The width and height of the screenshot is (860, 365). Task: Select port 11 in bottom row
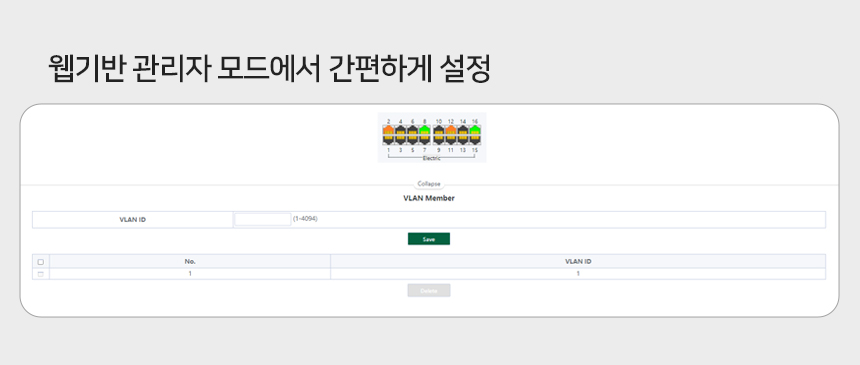coord(451,140)
